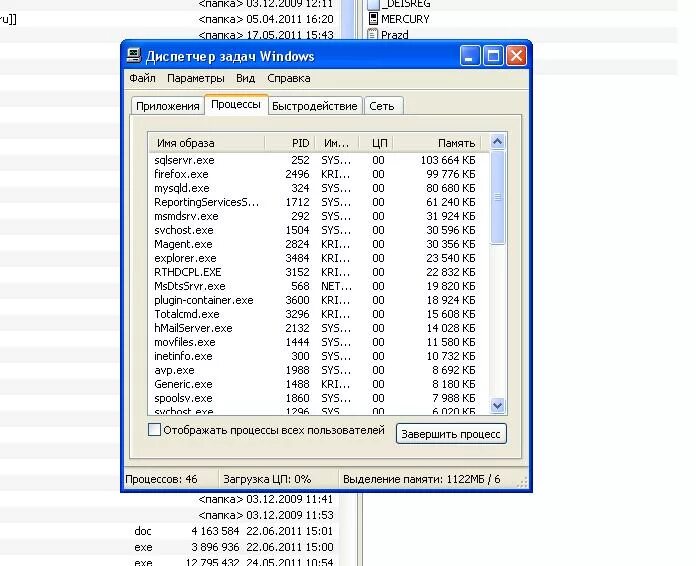Close the Task Manager window
Image resolution: width=696 pixels, height=566 pixels.
(516, 56)
